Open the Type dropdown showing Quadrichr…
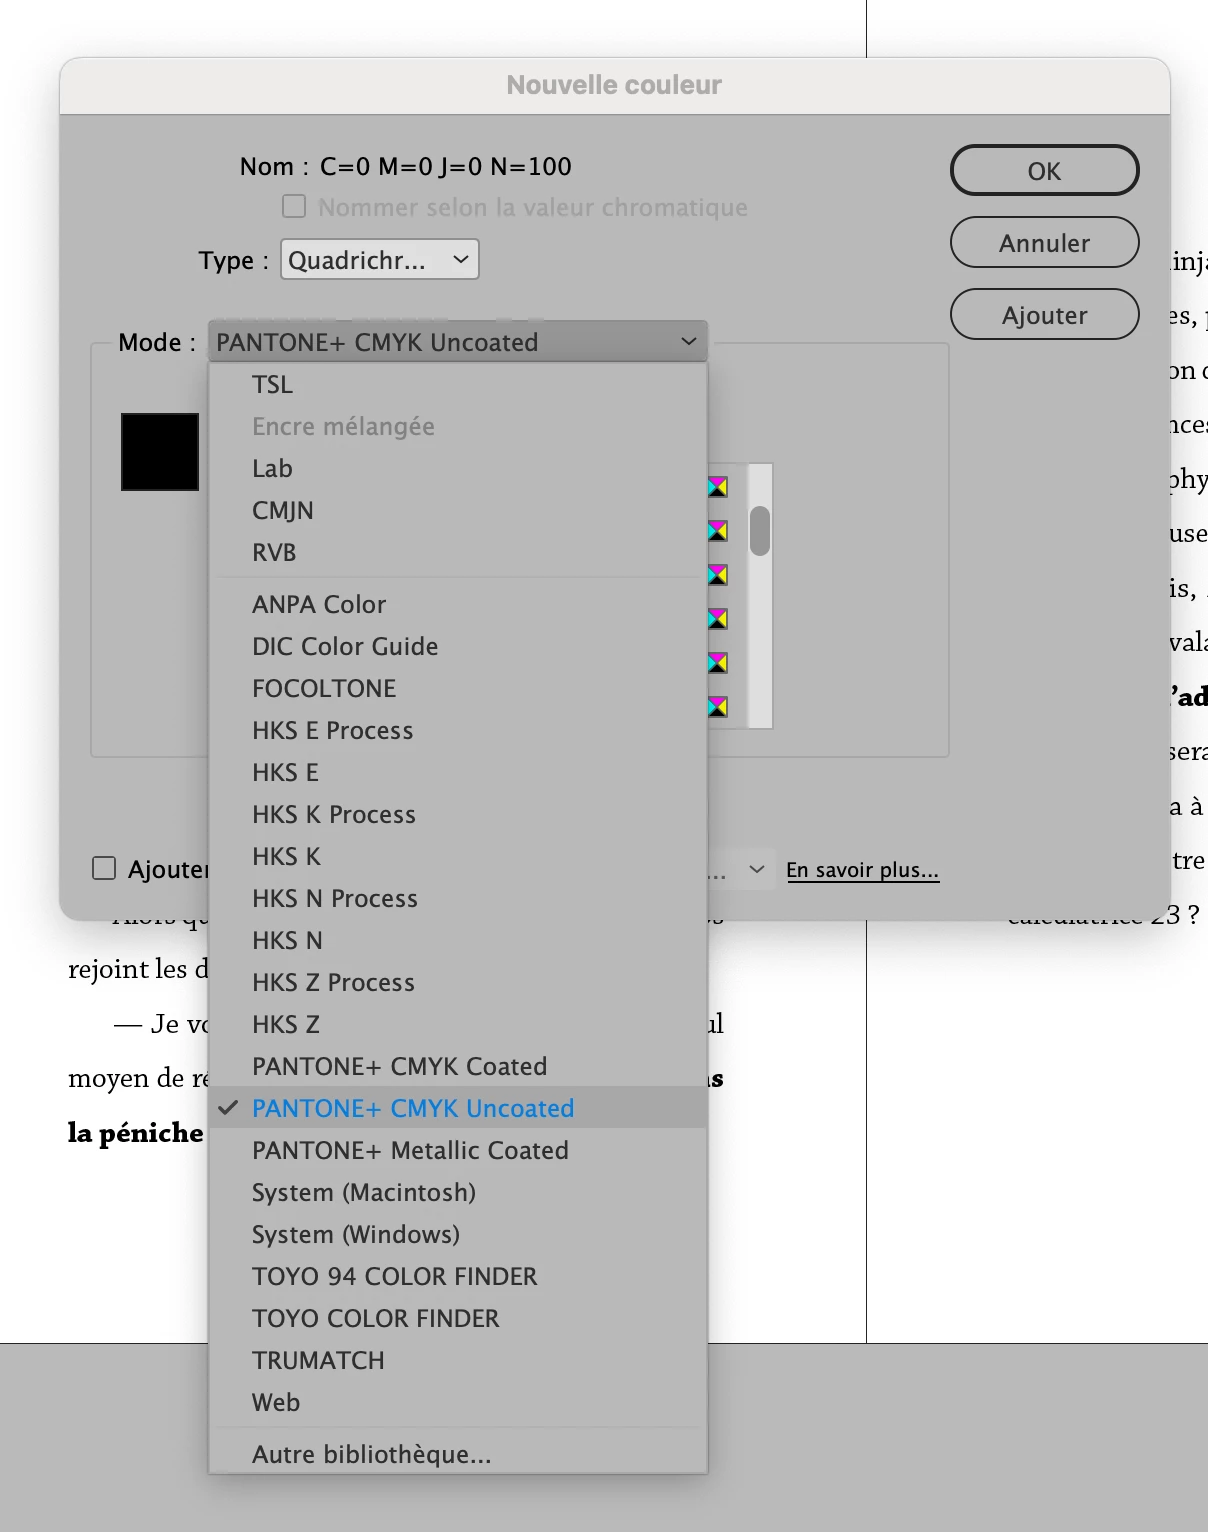The height and width of the screenshot is (1532, 1208). pos(380,260)
